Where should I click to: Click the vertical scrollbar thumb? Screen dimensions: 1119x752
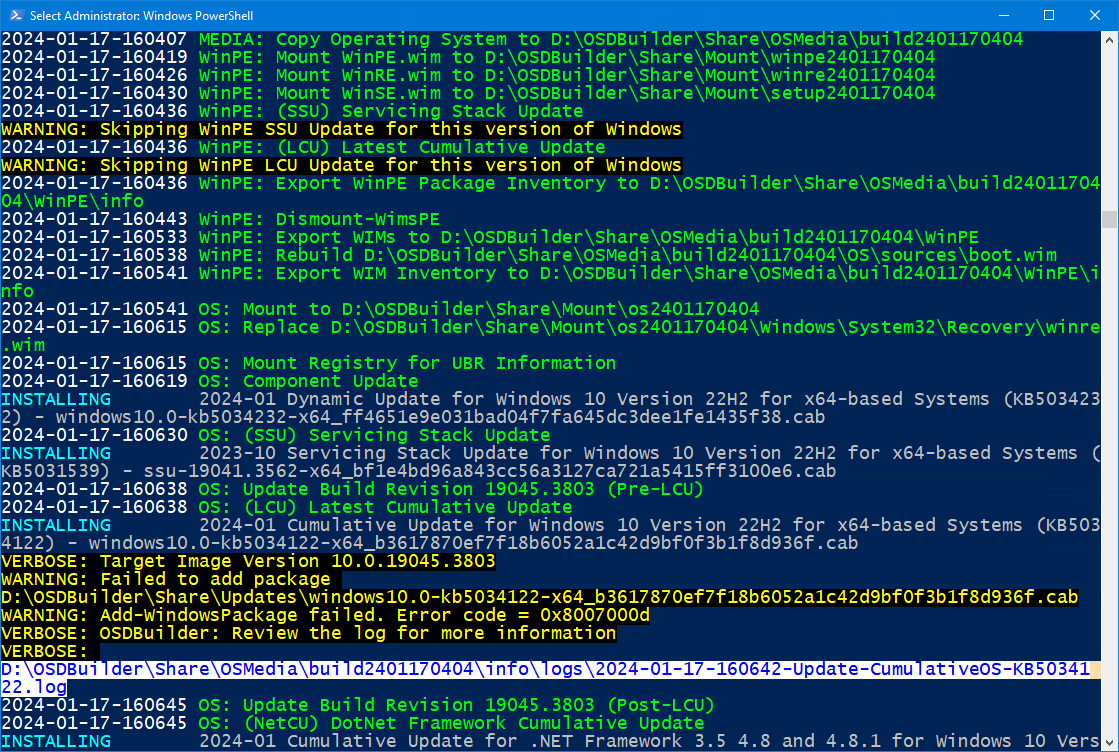coord(1109,219)
